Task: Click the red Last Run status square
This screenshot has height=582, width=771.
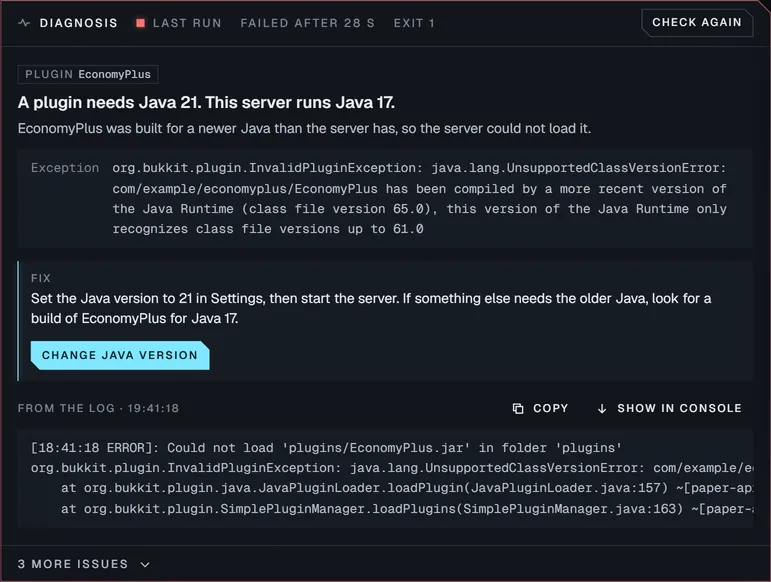Action: click(x=141, y=23)
